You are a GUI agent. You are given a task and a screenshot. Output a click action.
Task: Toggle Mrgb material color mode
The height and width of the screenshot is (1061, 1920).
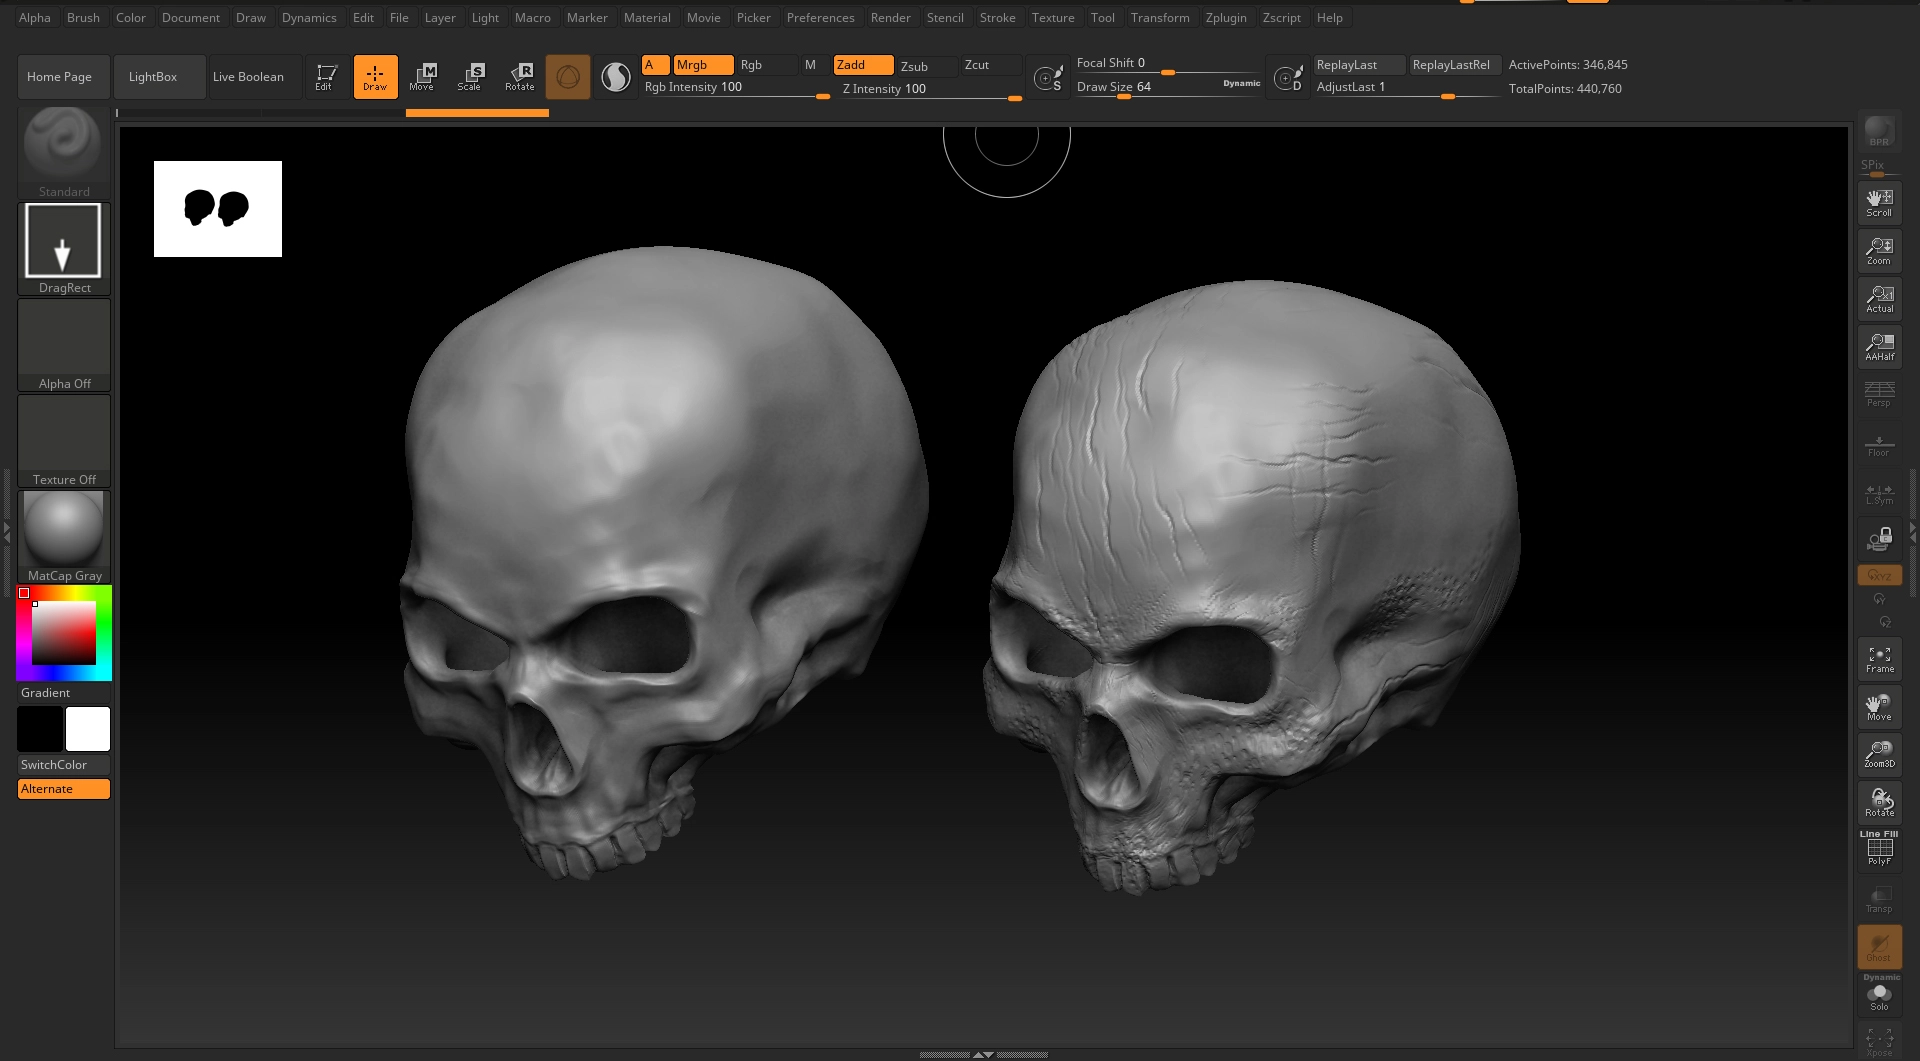(x=703, y=65)
